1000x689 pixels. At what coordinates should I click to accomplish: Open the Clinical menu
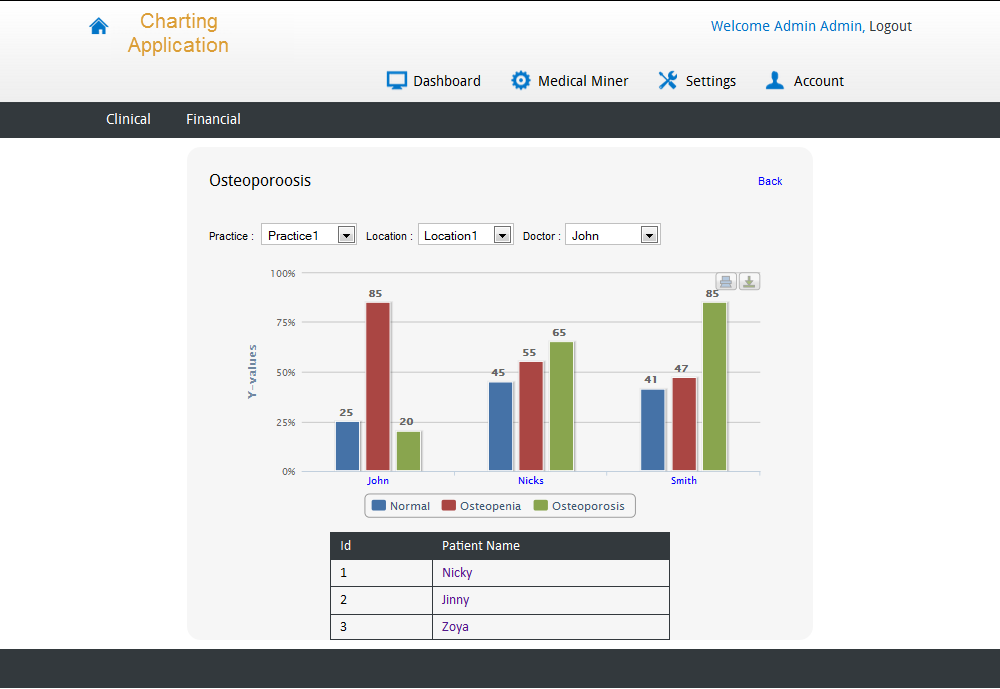click(x=128, y=119)
